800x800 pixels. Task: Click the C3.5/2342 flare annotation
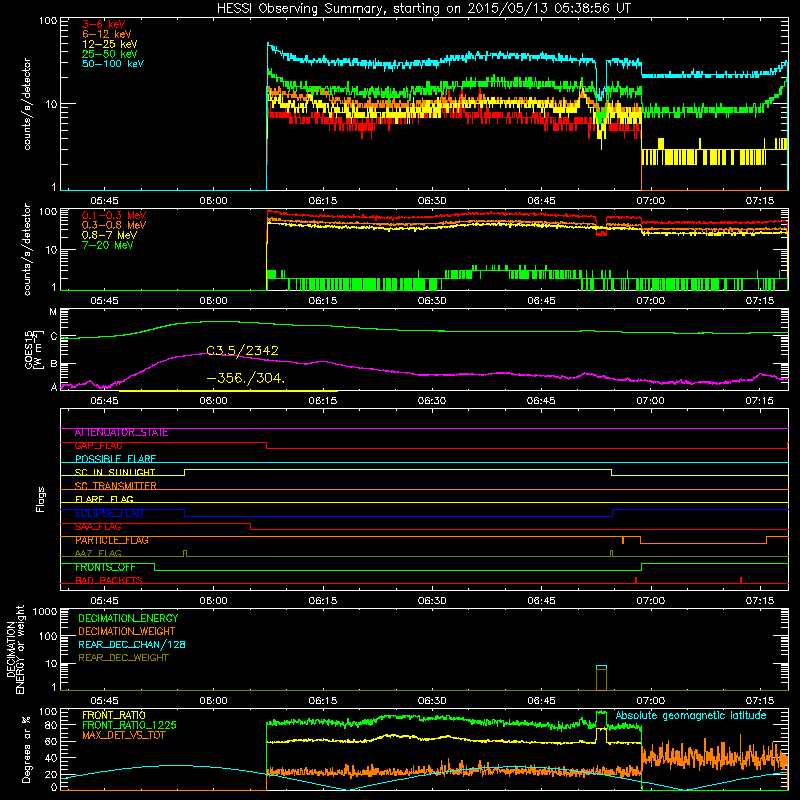click(242, 351)
